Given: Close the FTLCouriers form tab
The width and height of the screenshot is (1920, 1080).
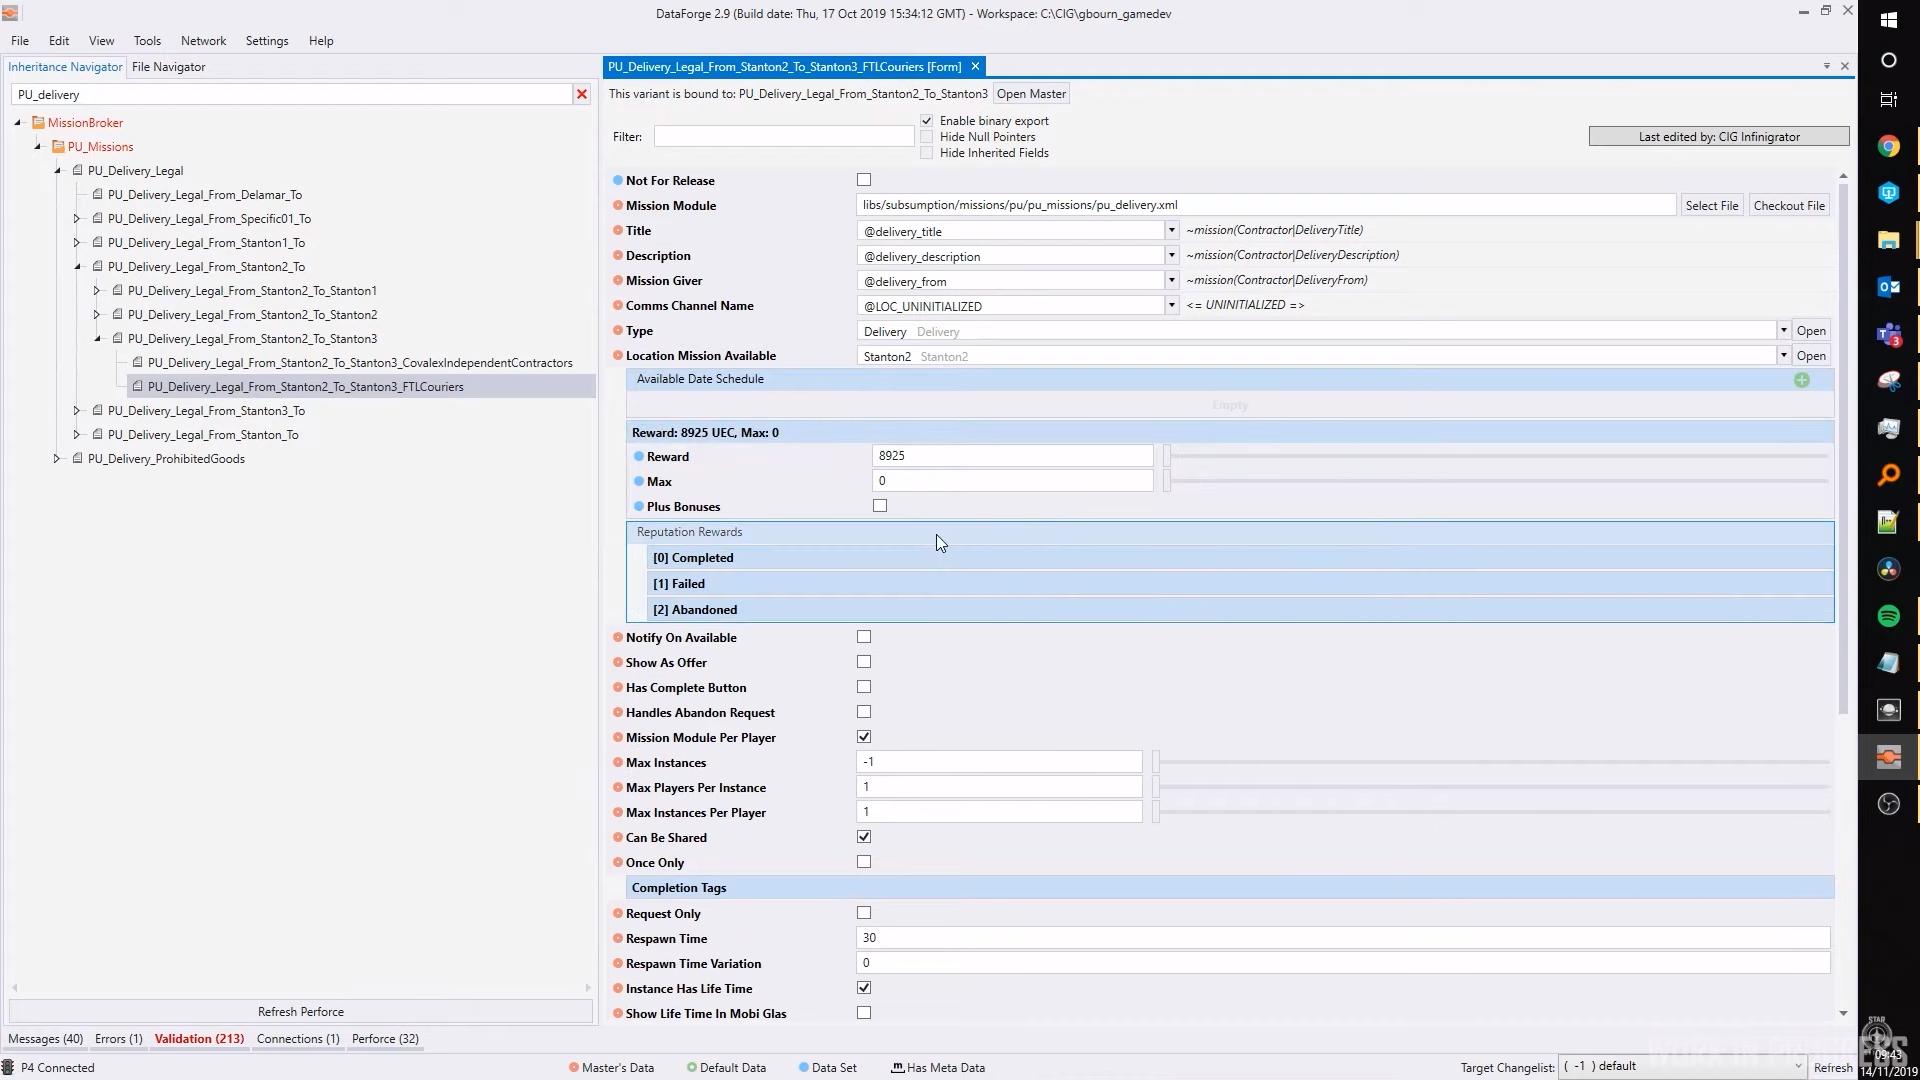Looking at the screenshot, I should coord(975,66).
